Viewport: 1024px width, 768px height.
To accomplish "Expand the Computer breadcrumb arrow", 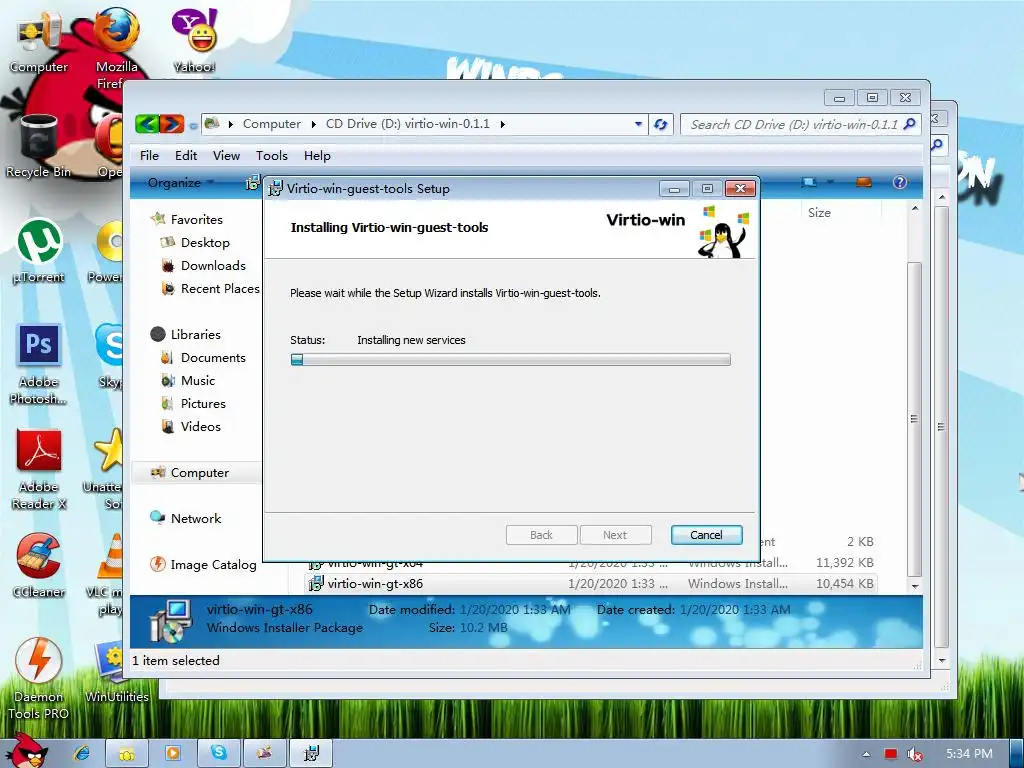I will [313, 124].
